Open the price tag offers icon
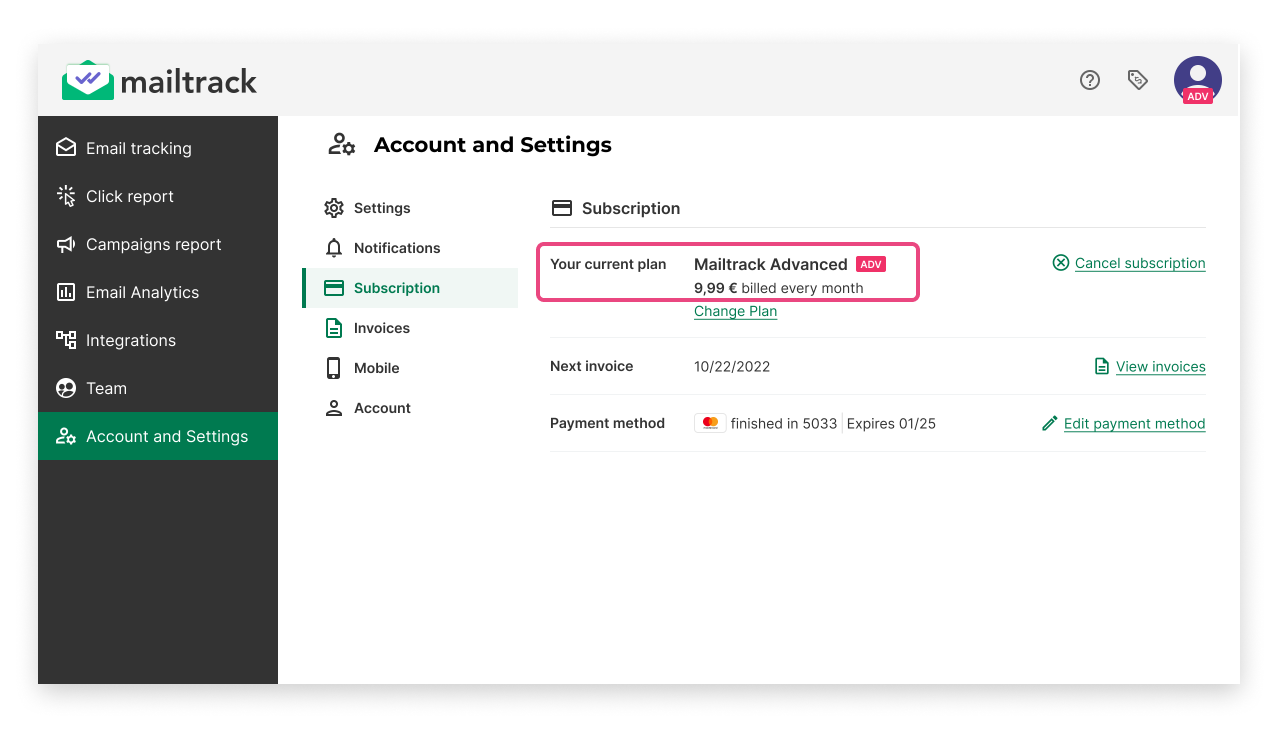Screen dimensions: 1280x734 (1137, 80)
